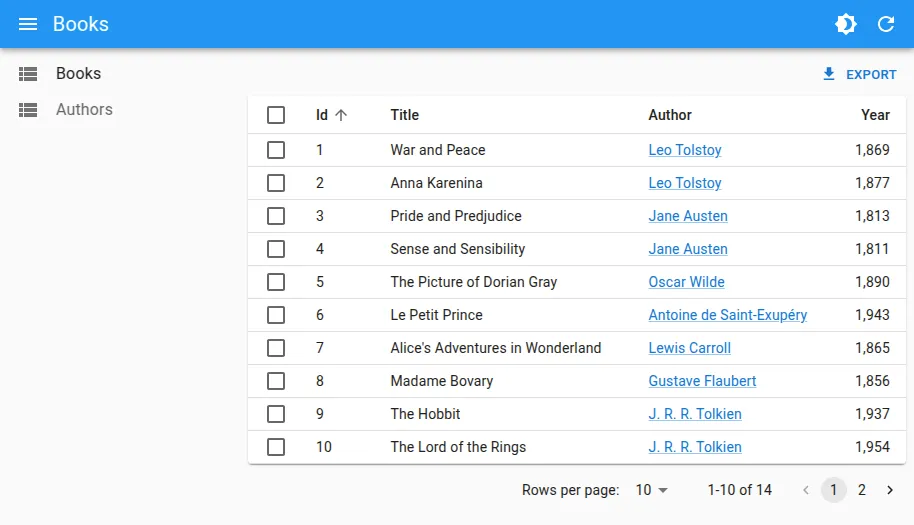
Task: Open the hamburger menu in the app bar
Action: [28, 24]
